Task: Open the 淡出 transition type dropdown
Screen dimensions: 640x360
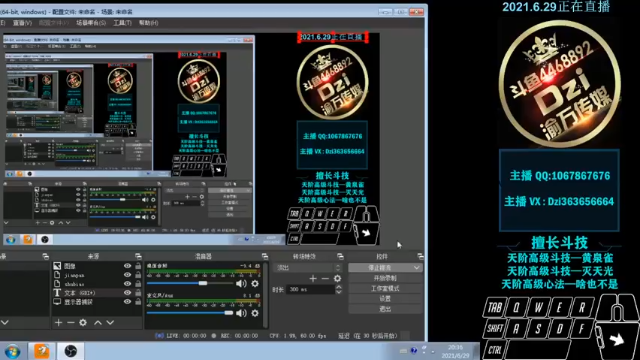Action: pos(308,268)
